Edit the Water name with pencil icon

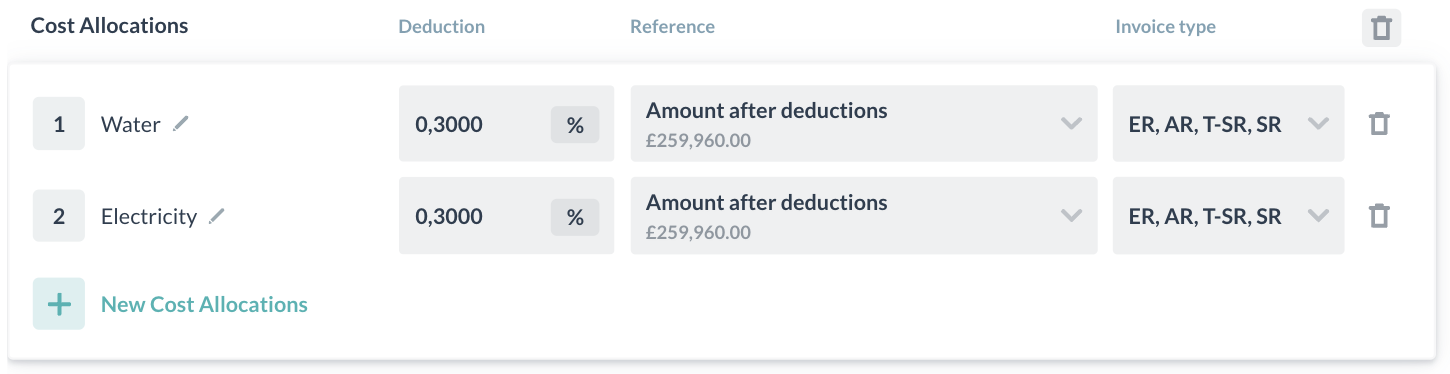pos(180,124)
